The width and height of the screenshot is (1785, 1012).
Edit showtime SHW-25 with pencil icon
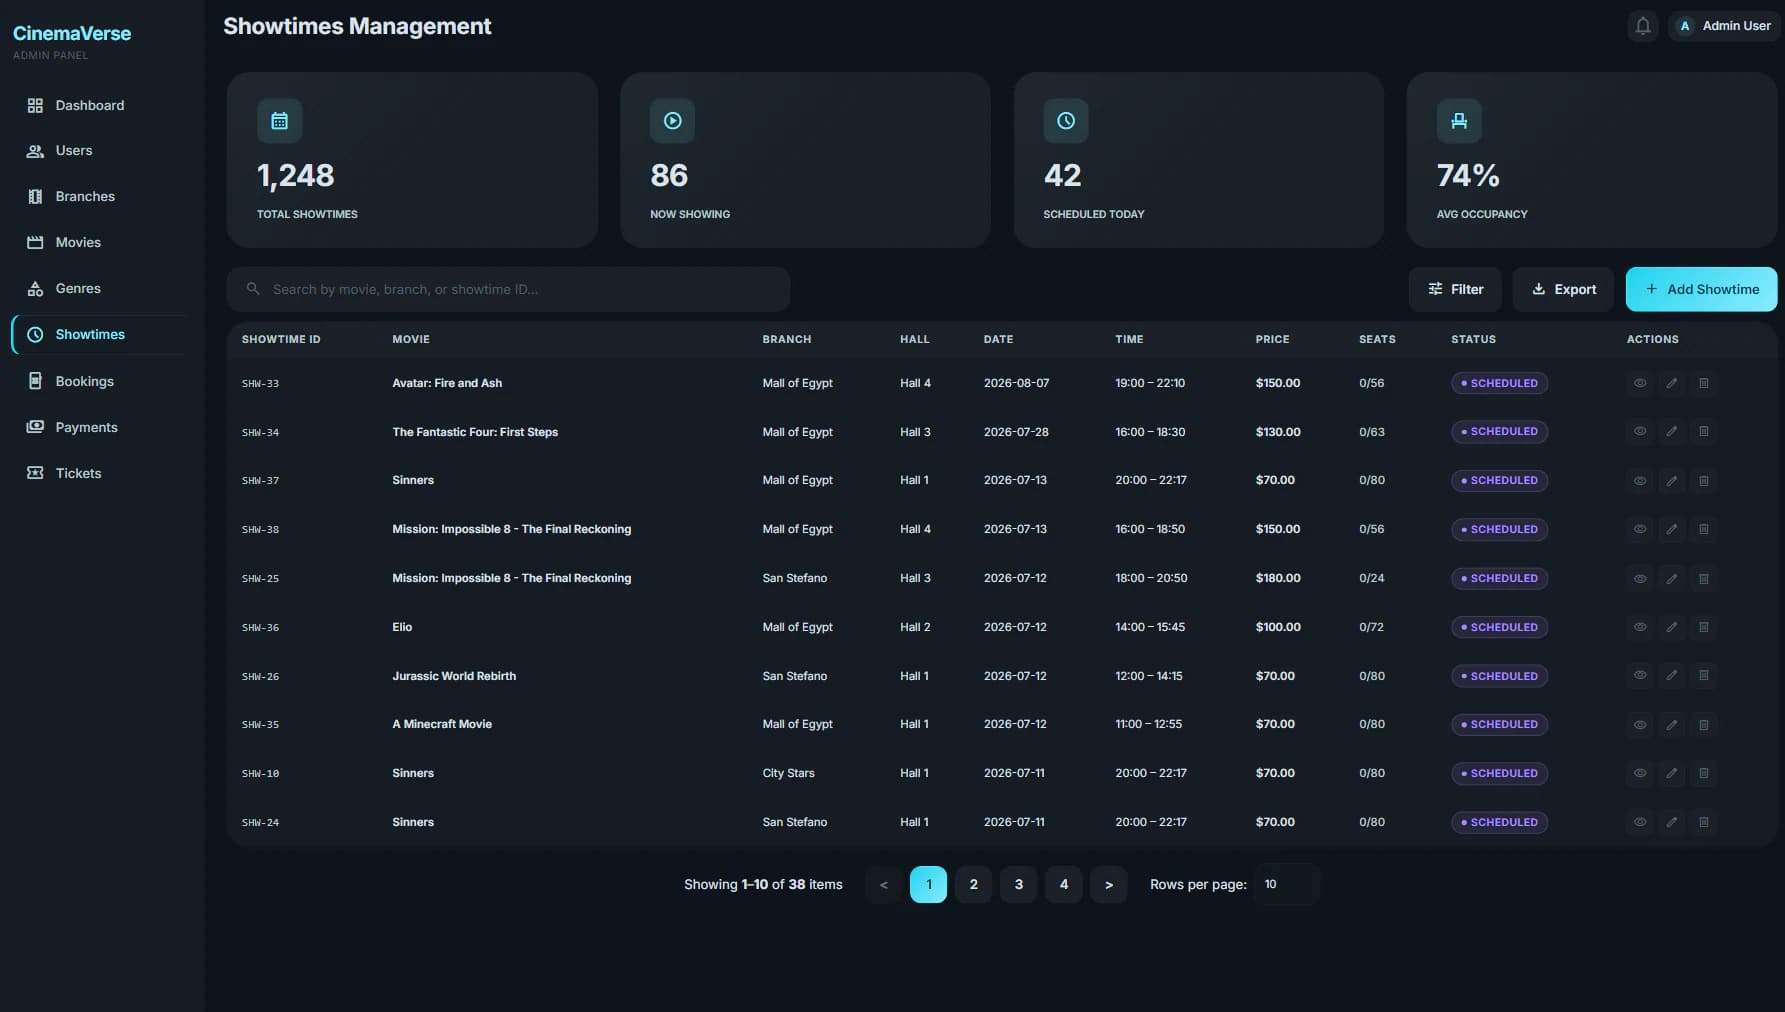[x=1672, y=578]
